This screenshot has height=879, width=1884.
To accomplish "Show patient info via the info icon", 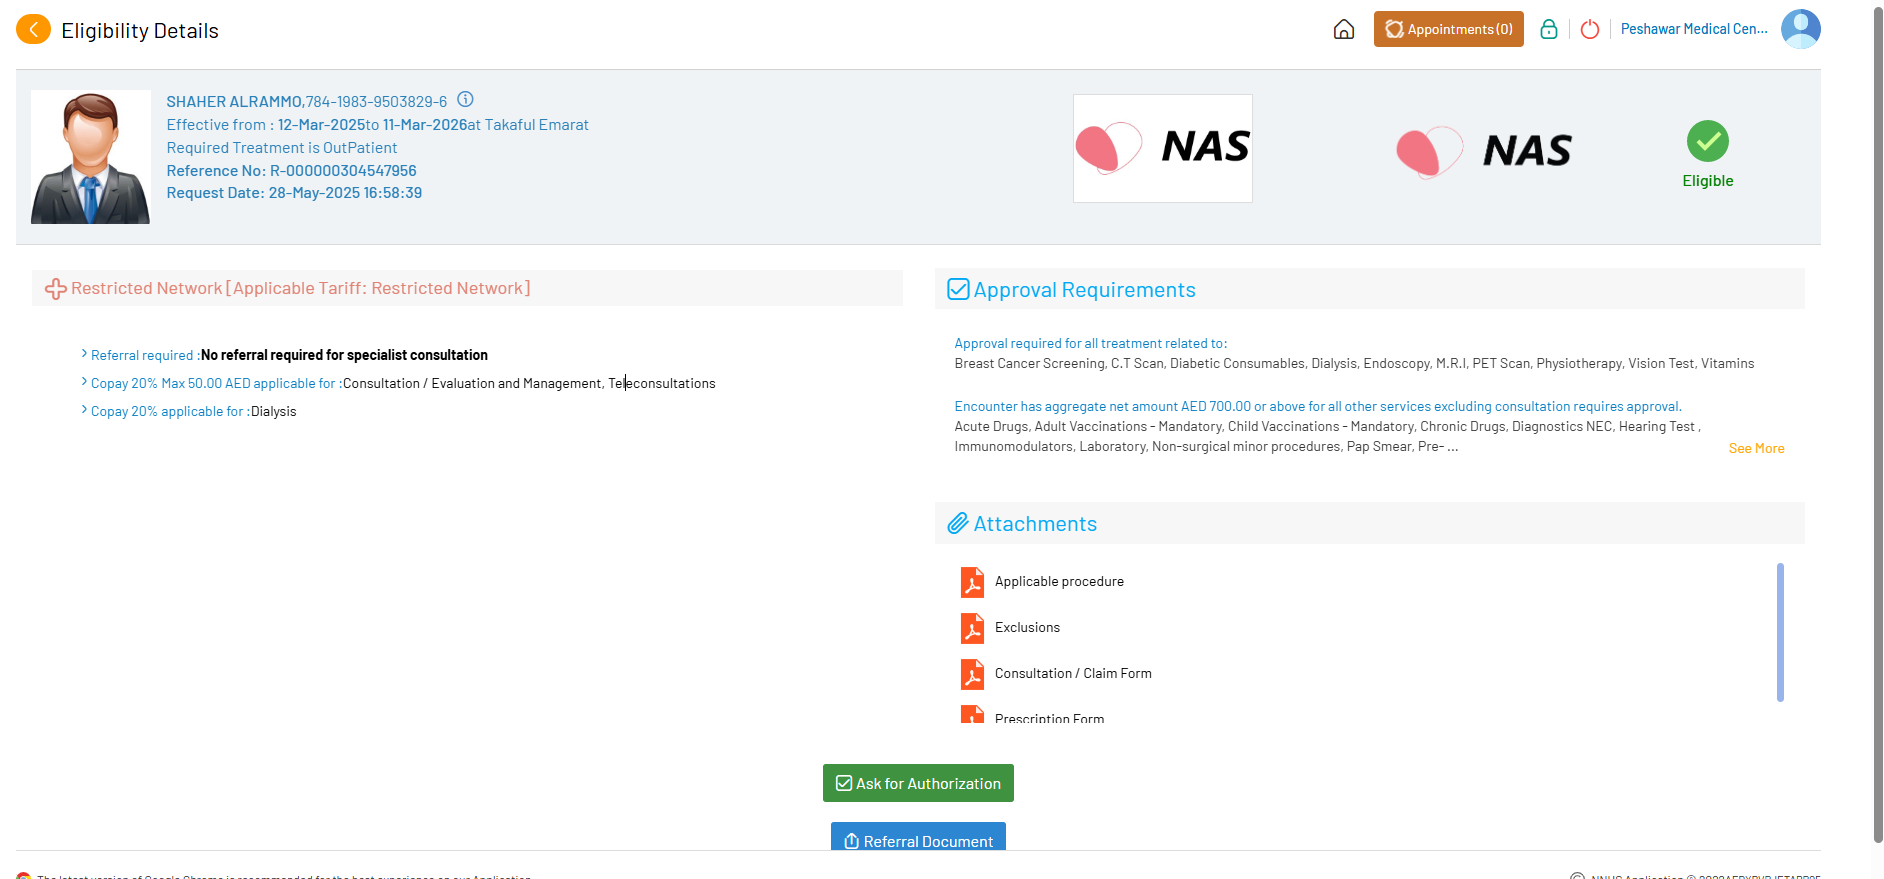I will click(465, 99).
